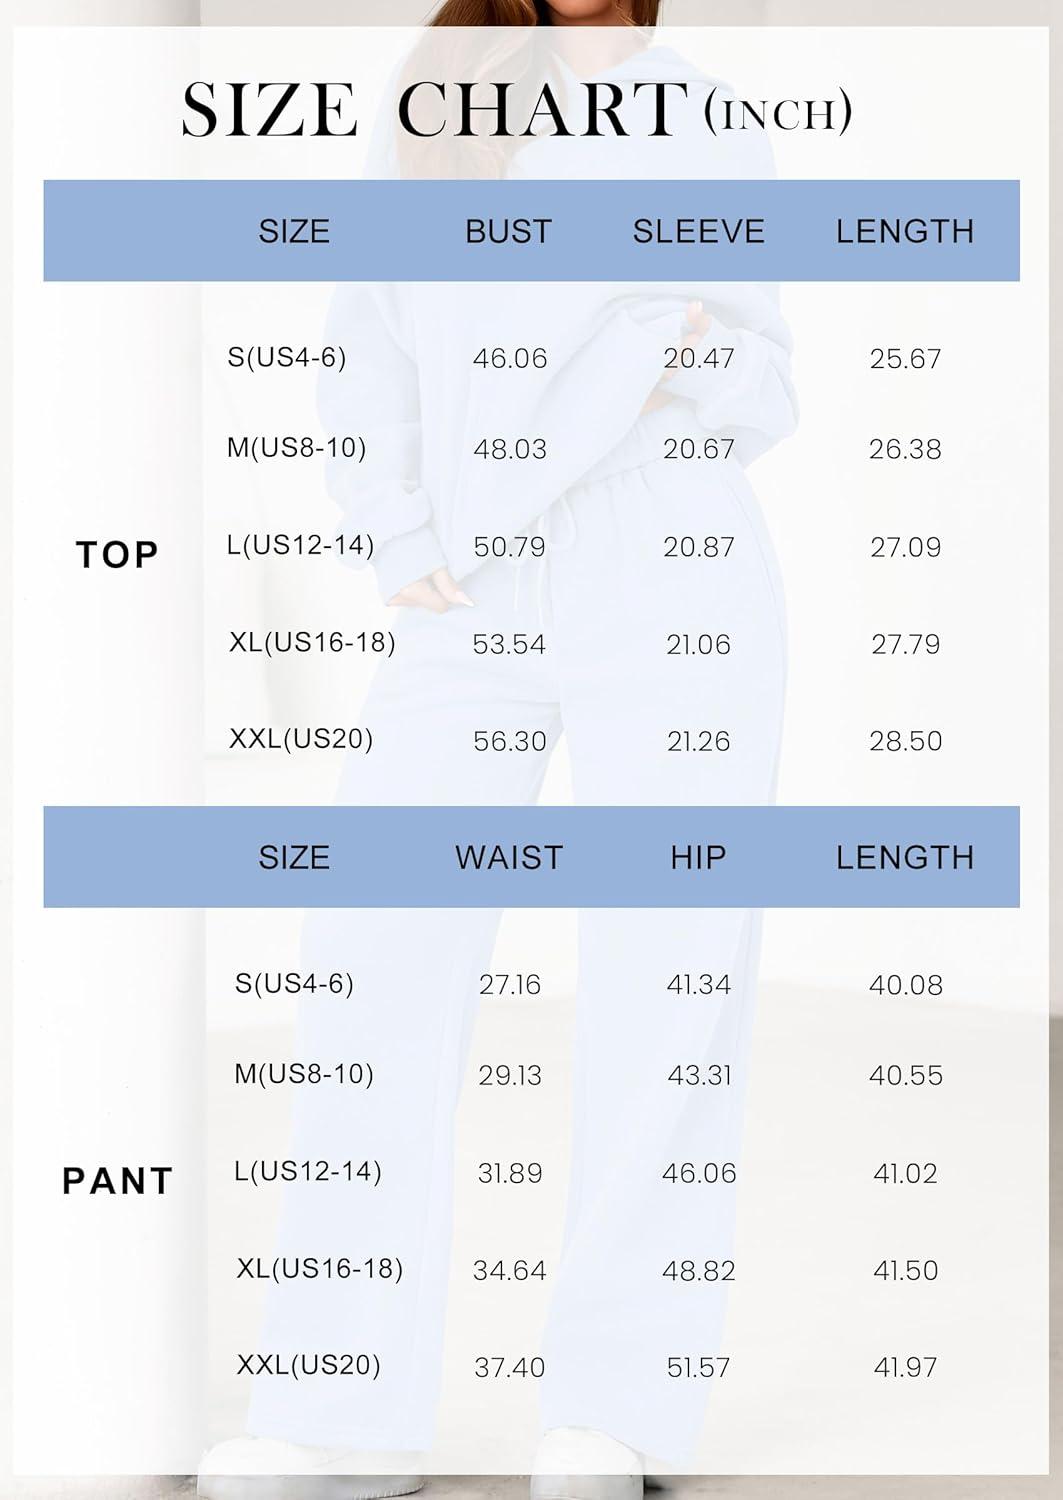Image resolution: width=1063 pixels, height=1500 pixels.
Task: Click sleeve value 20.47
Action: (698, 358)
